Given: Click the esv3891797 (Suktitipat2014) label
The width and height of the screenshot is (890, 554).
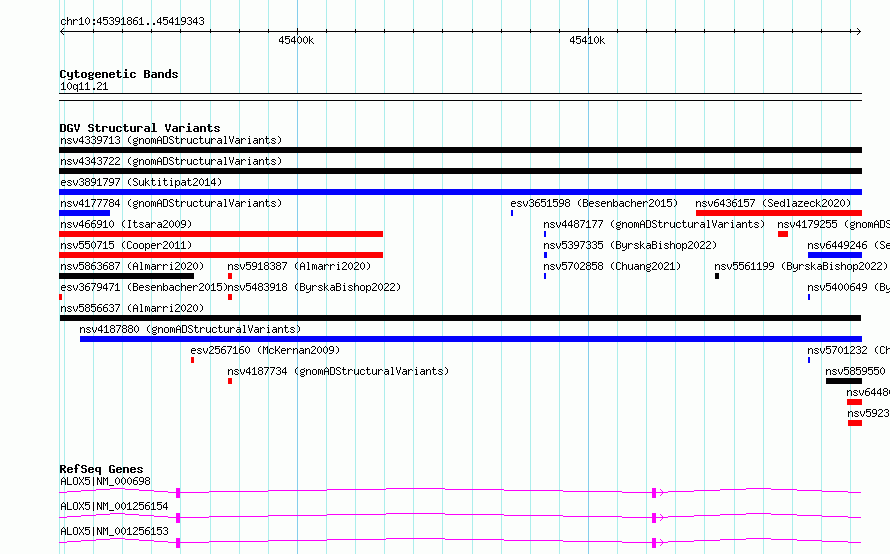Looking at the screenshot, I should [141, 182].
